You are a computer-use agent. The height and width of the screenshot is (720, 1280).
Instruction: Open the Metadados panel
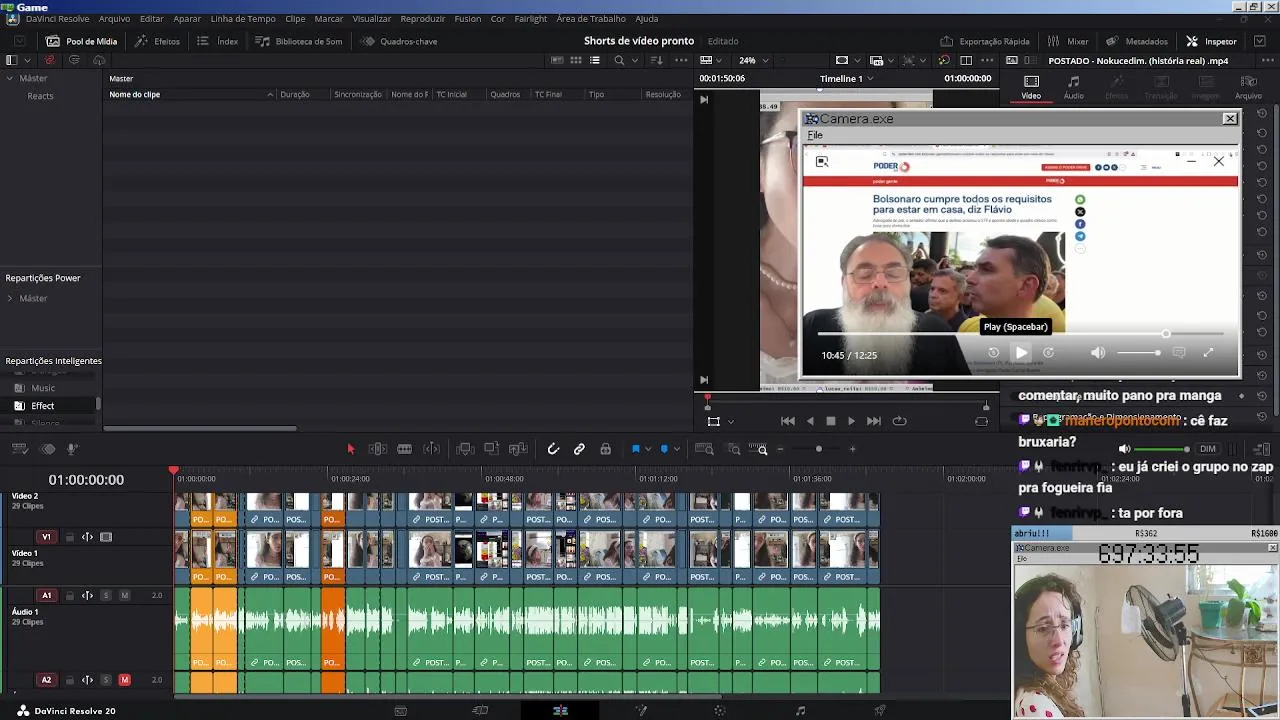click(1137, 41)
